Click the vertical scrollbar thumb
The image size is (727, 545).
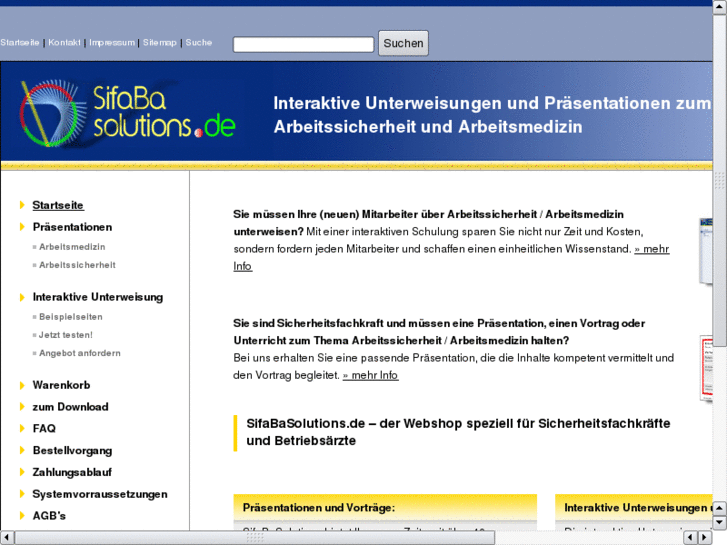coord(720,180)
